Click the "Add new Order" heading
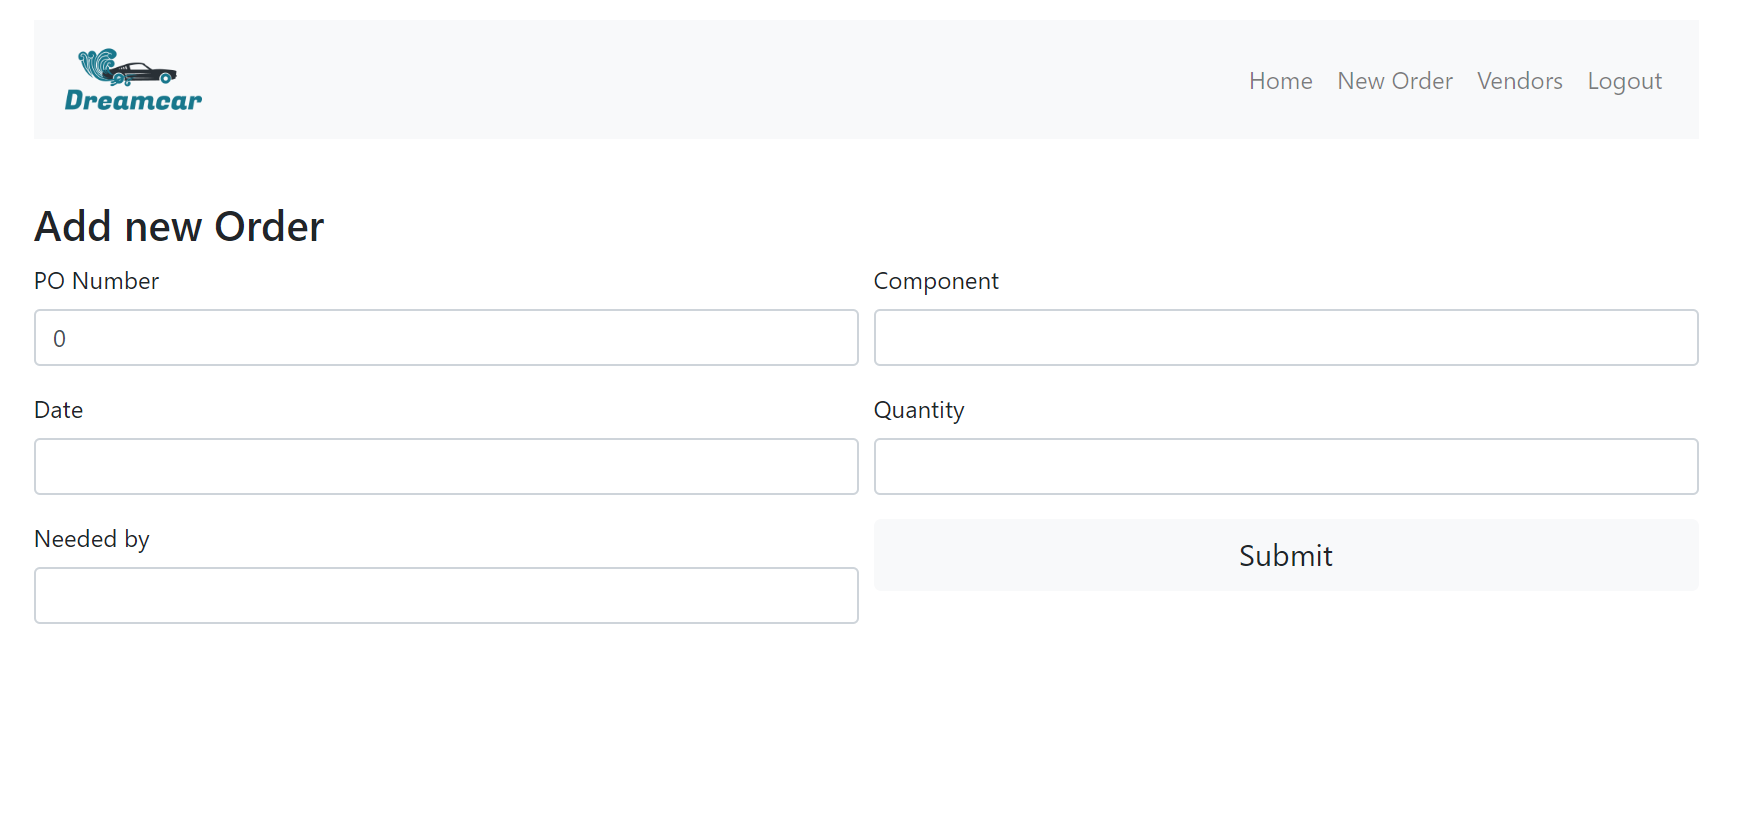 pyautogui.click(x=179, y=227)
